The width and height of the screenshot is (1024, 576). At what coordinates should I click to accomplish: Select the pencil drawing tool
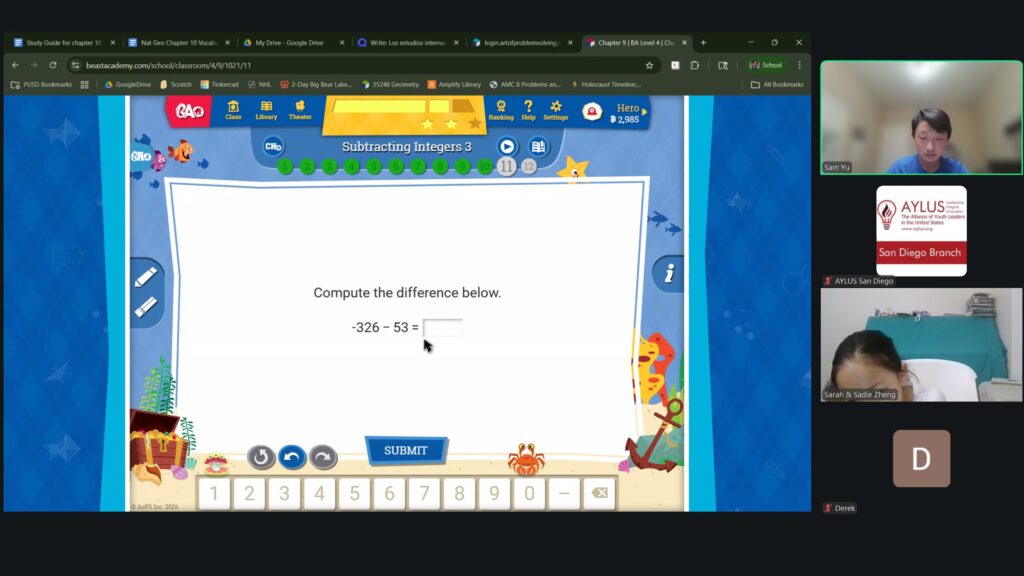point(146,277)
